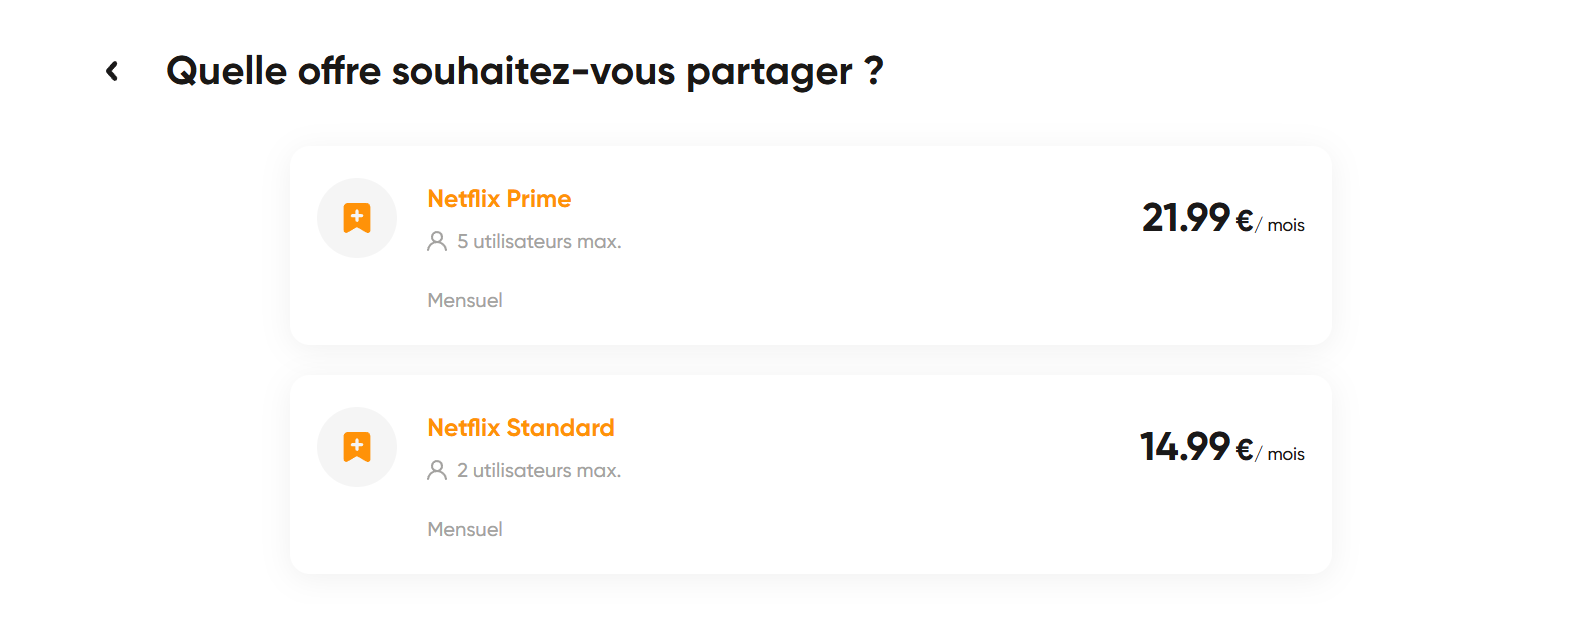Click "/ mois" text in Netflix Standard card

(x=1281, y=455)
